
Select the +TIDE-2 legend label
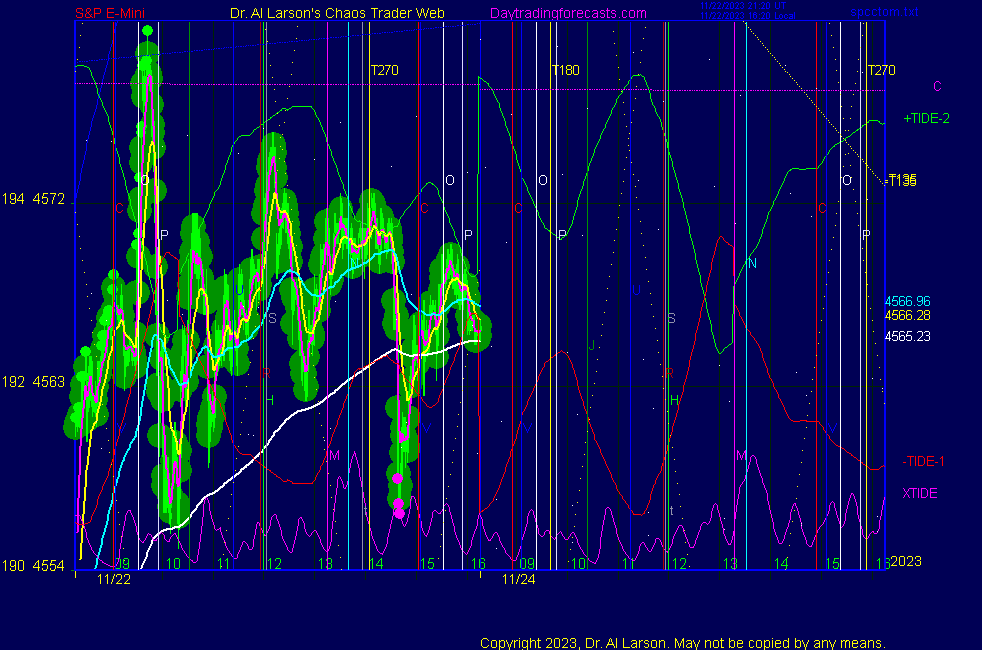926,118
